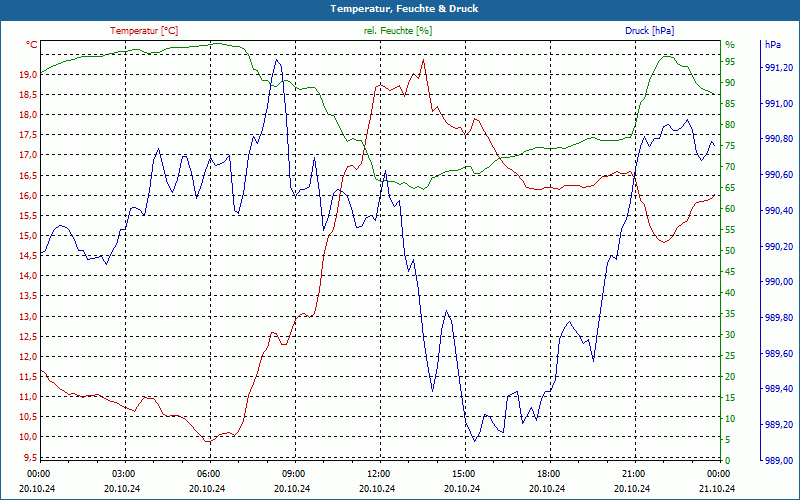Click the 85 tick on humidity axis
The width and height of the screenshot is (800, 500).
pyautogui.click(x=730, y=104)
